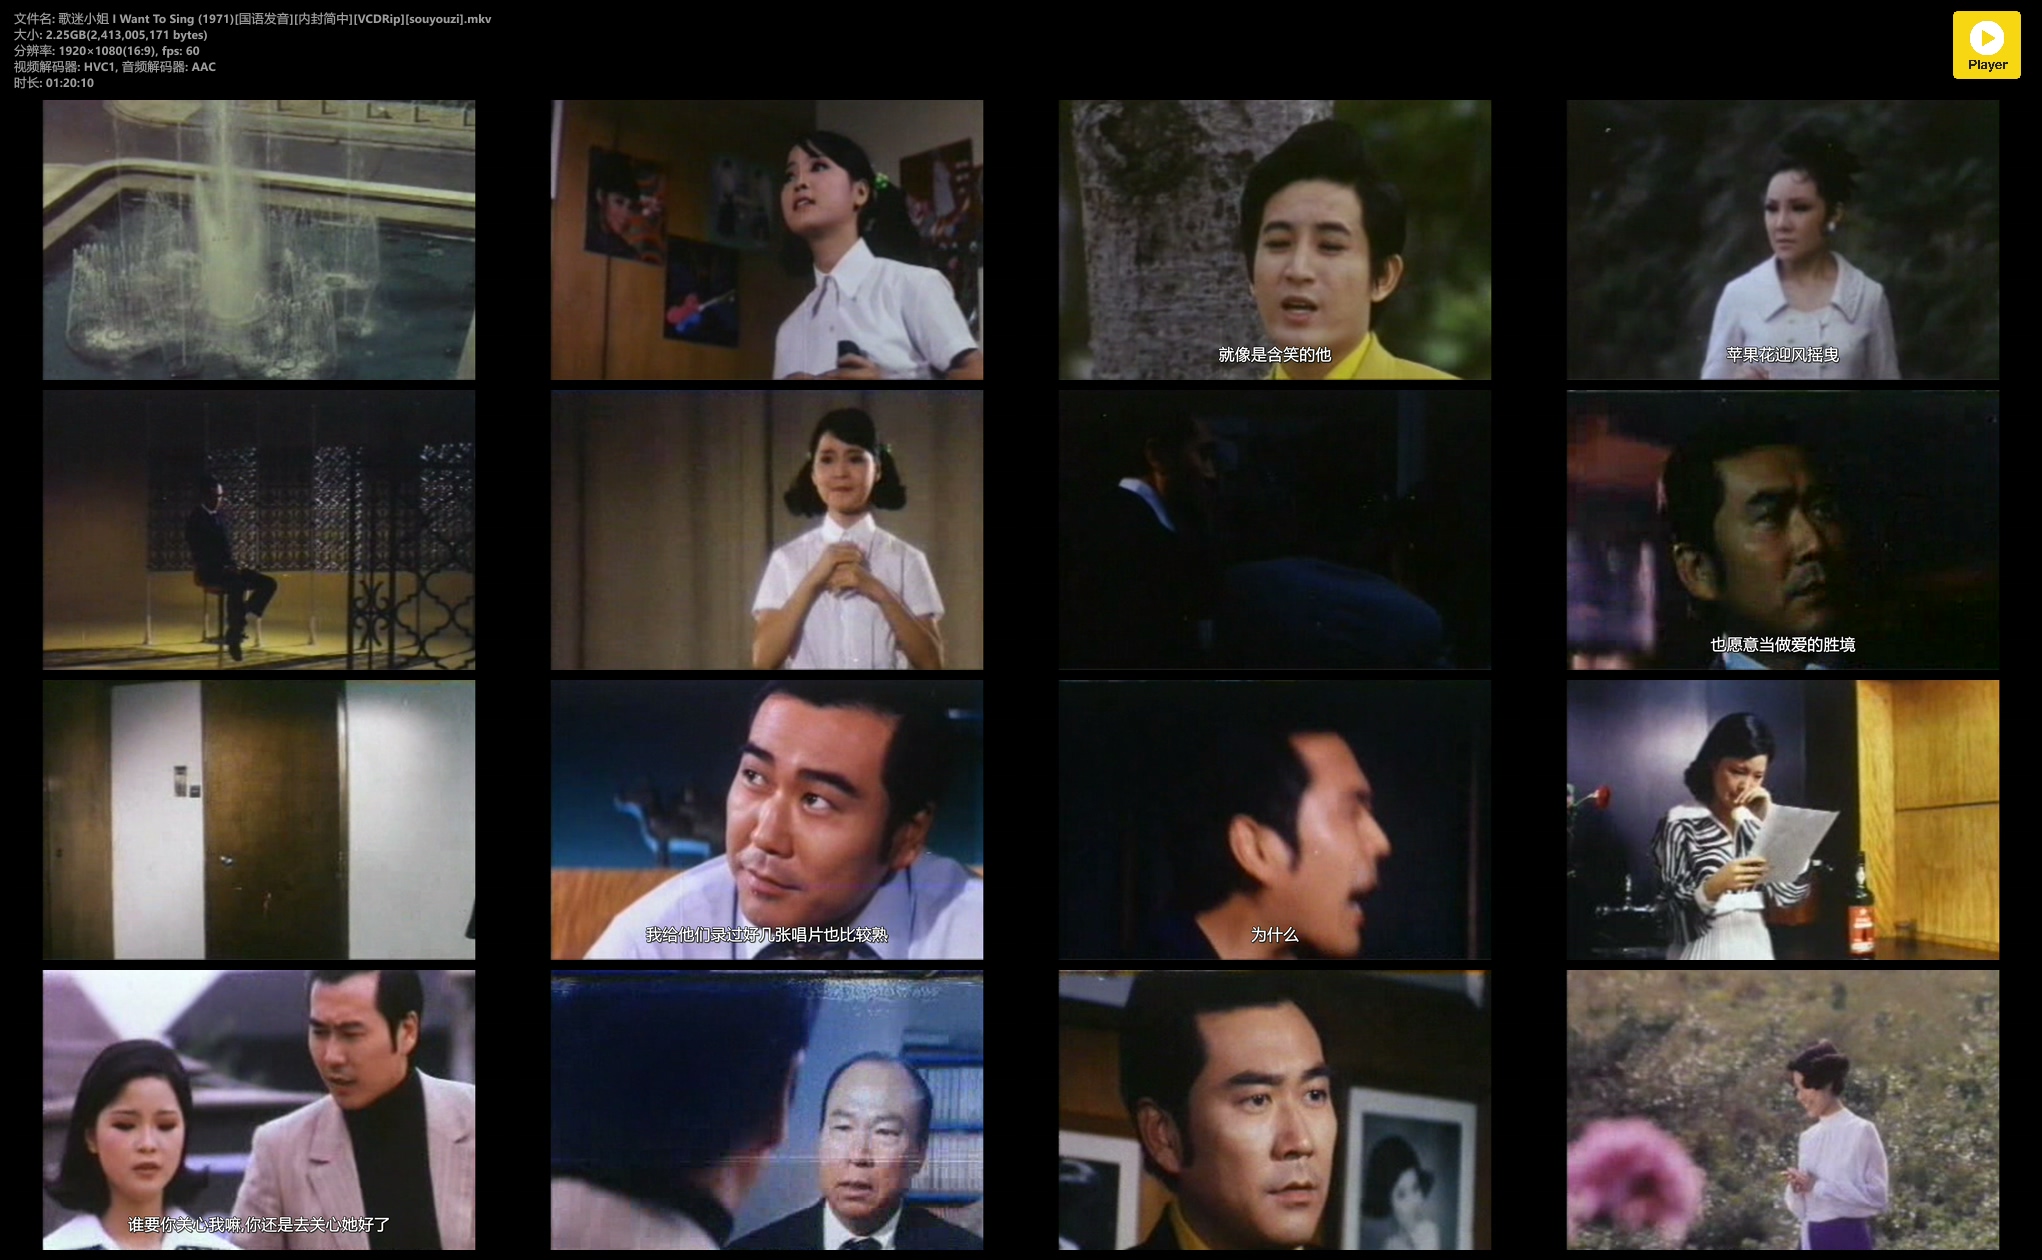Open the fountain scene thumbnail
The image size is (2042, 1260).
[x=259, y=239]
